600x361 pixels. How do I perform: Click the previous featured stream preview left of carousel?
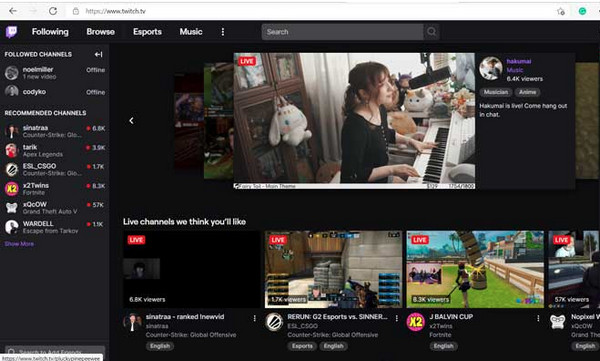click(x=218, y=121)
